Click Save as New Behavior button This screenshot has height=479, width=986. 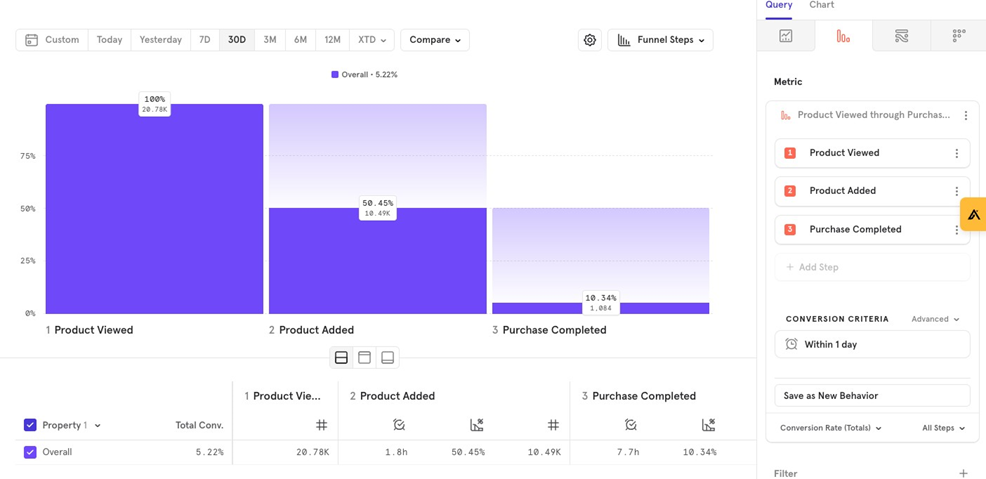tap(871, 396)
